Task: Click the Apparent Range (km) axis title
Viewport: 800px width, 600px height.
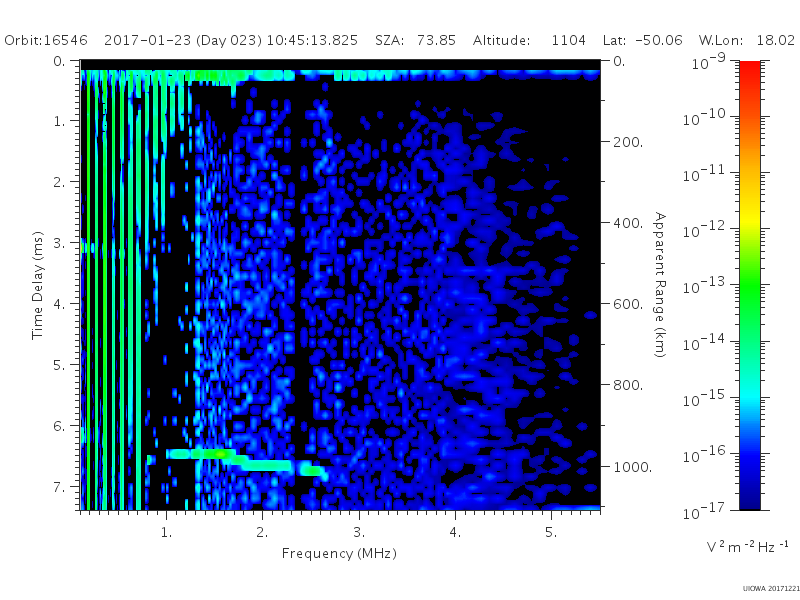Action: (x=660, y=285)
